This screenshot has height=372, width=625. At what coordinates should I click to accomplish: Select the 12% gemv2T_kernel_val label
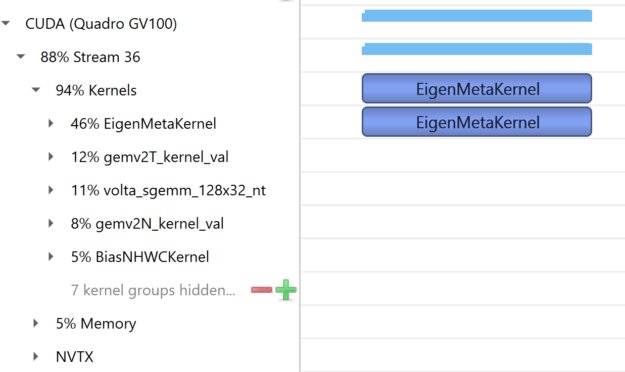[150, 157]
